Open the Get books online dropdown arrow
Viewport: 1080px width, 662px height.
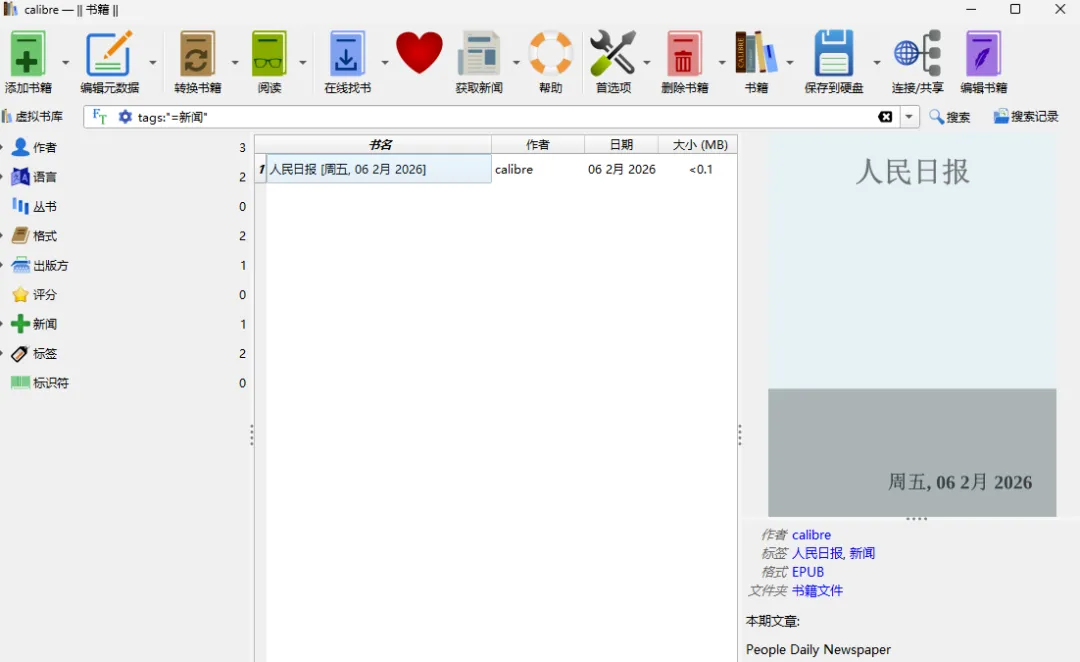384,62
